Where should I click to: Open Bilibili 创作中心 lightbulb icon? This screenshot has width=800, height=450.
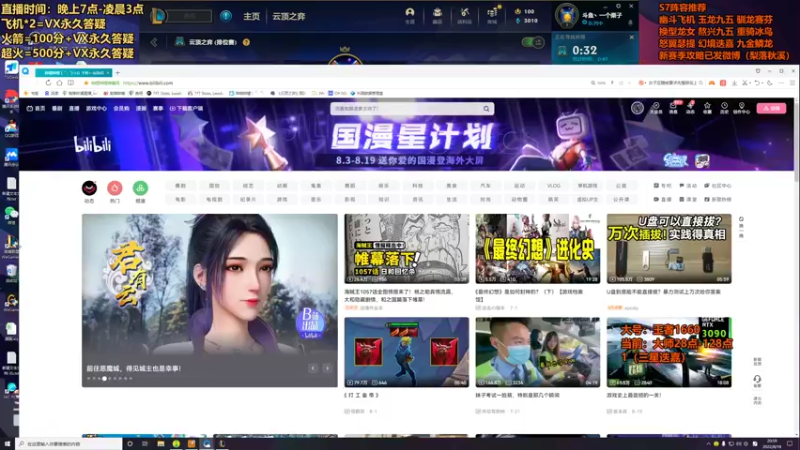pyautogui.click(x=741, y=108)
